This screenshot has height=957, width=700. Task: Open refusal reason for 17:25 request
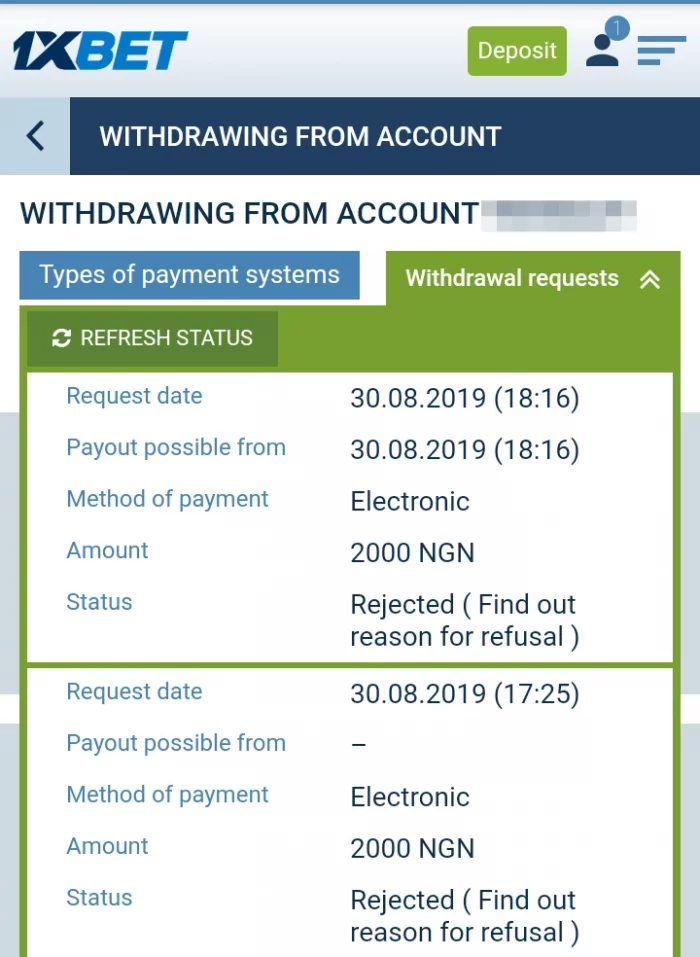tap(464, 916)
